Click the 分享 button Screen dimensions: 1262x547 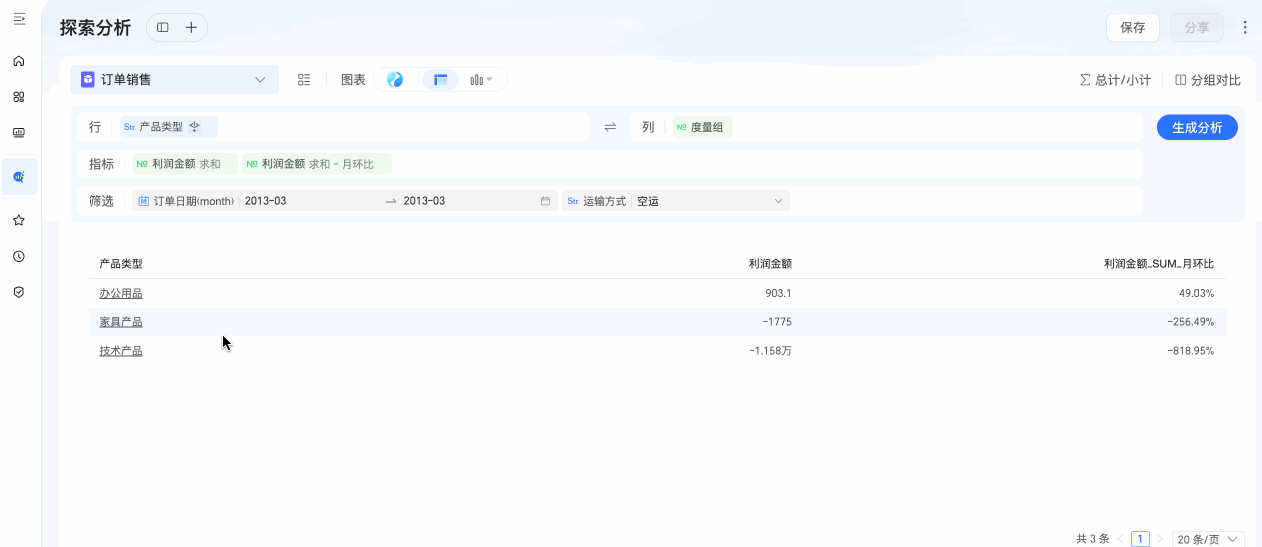click(x=1197, y=28)
